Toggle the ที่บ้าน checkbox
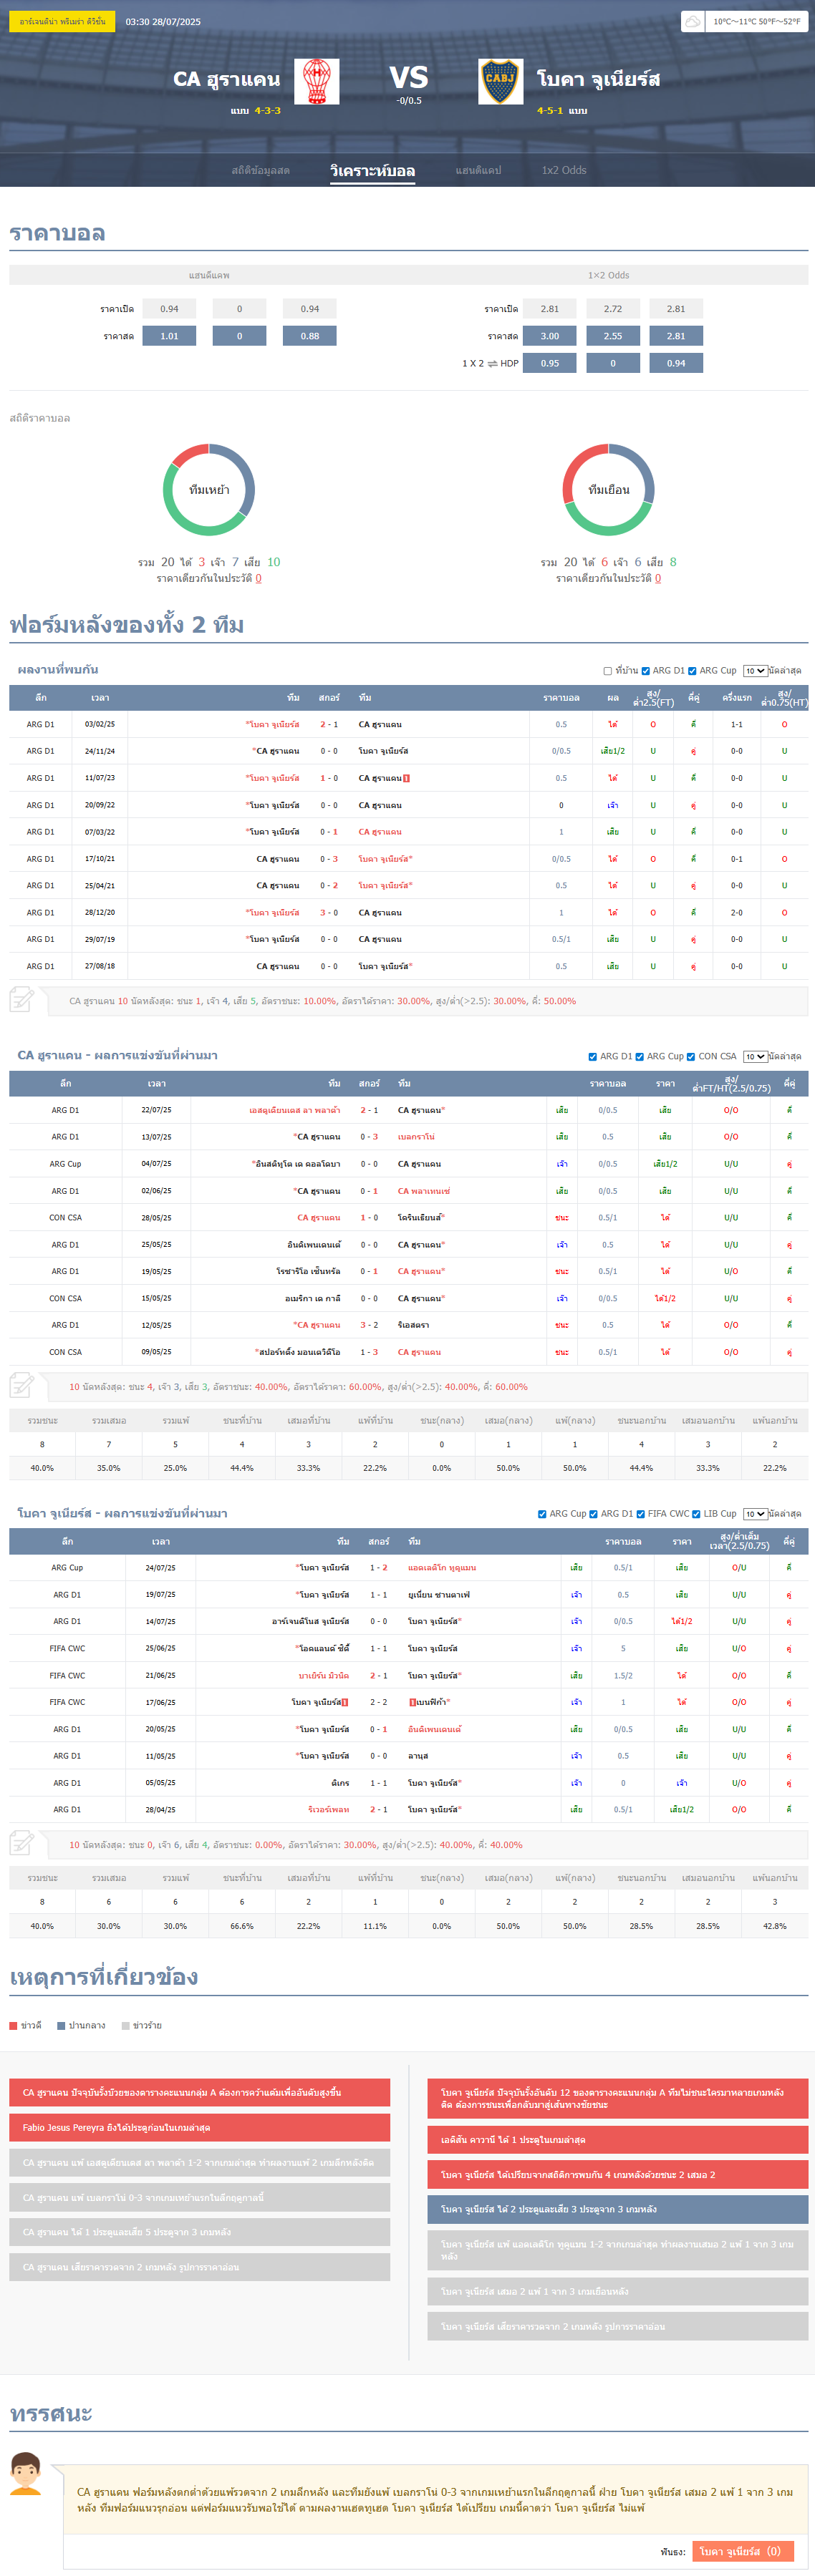Screen dimensions: 815x2576 coord(608,671)
